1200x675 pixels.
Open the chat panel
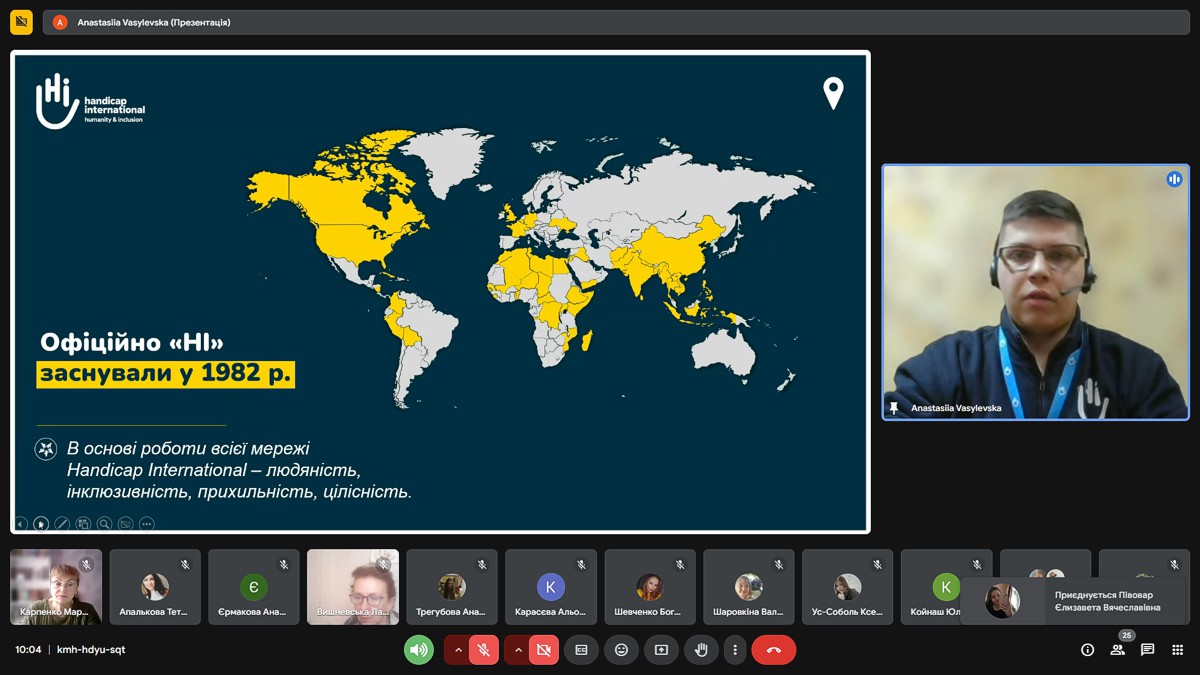pos(1148,650)
